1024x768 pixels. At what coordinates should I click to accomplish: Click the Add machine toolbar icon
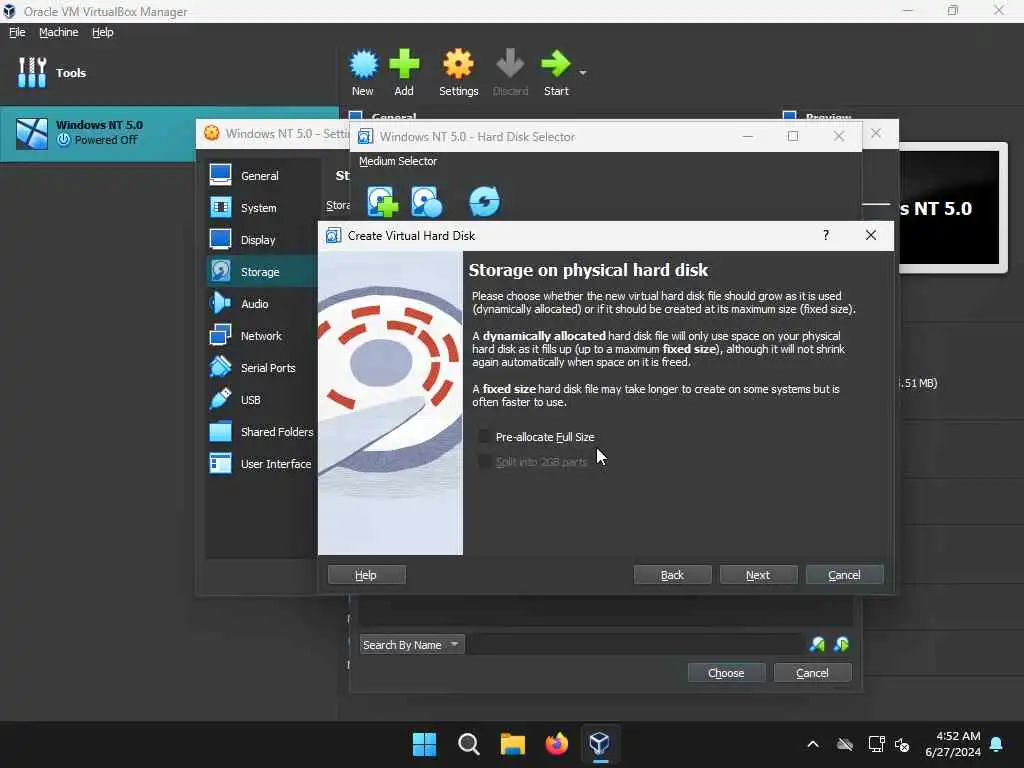[x=404, y=72]
